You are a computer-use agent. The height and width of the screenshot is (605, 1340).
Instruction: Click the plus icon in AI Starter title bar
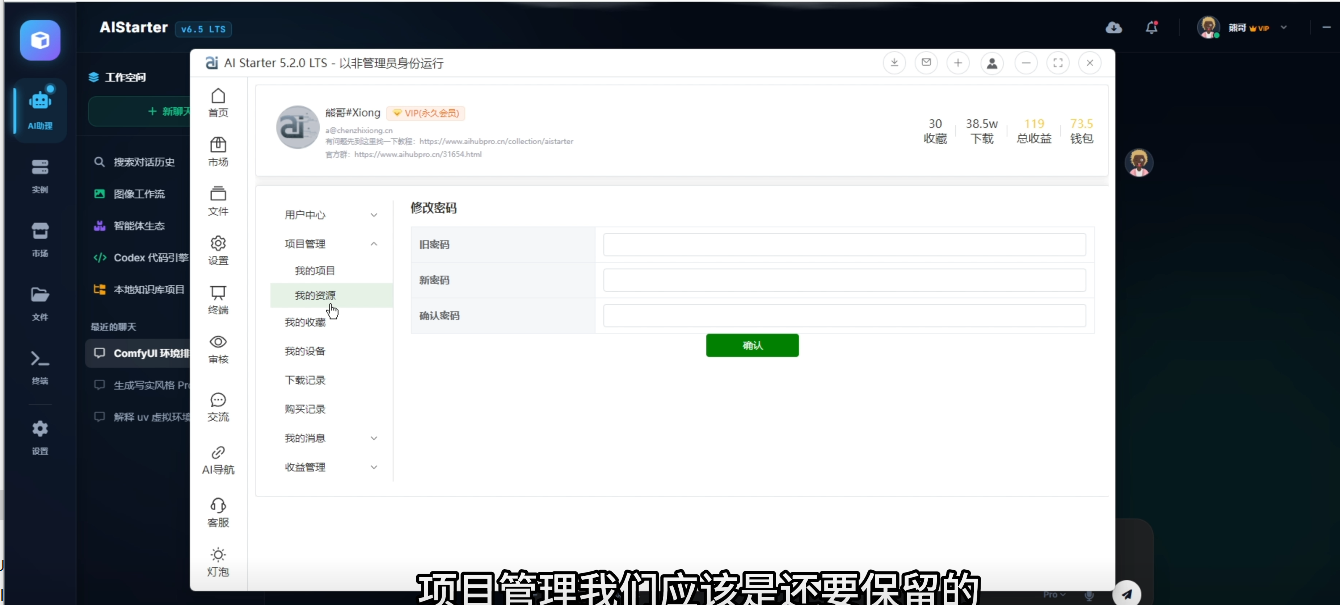[958, 62]
